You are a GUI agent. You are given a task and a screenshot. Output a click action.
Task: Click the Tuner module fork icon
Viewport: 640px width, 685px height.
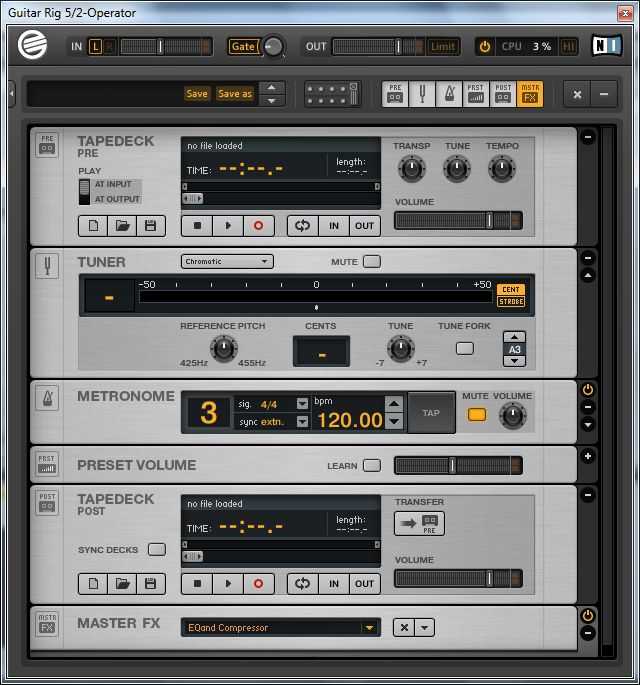[47, 266]
